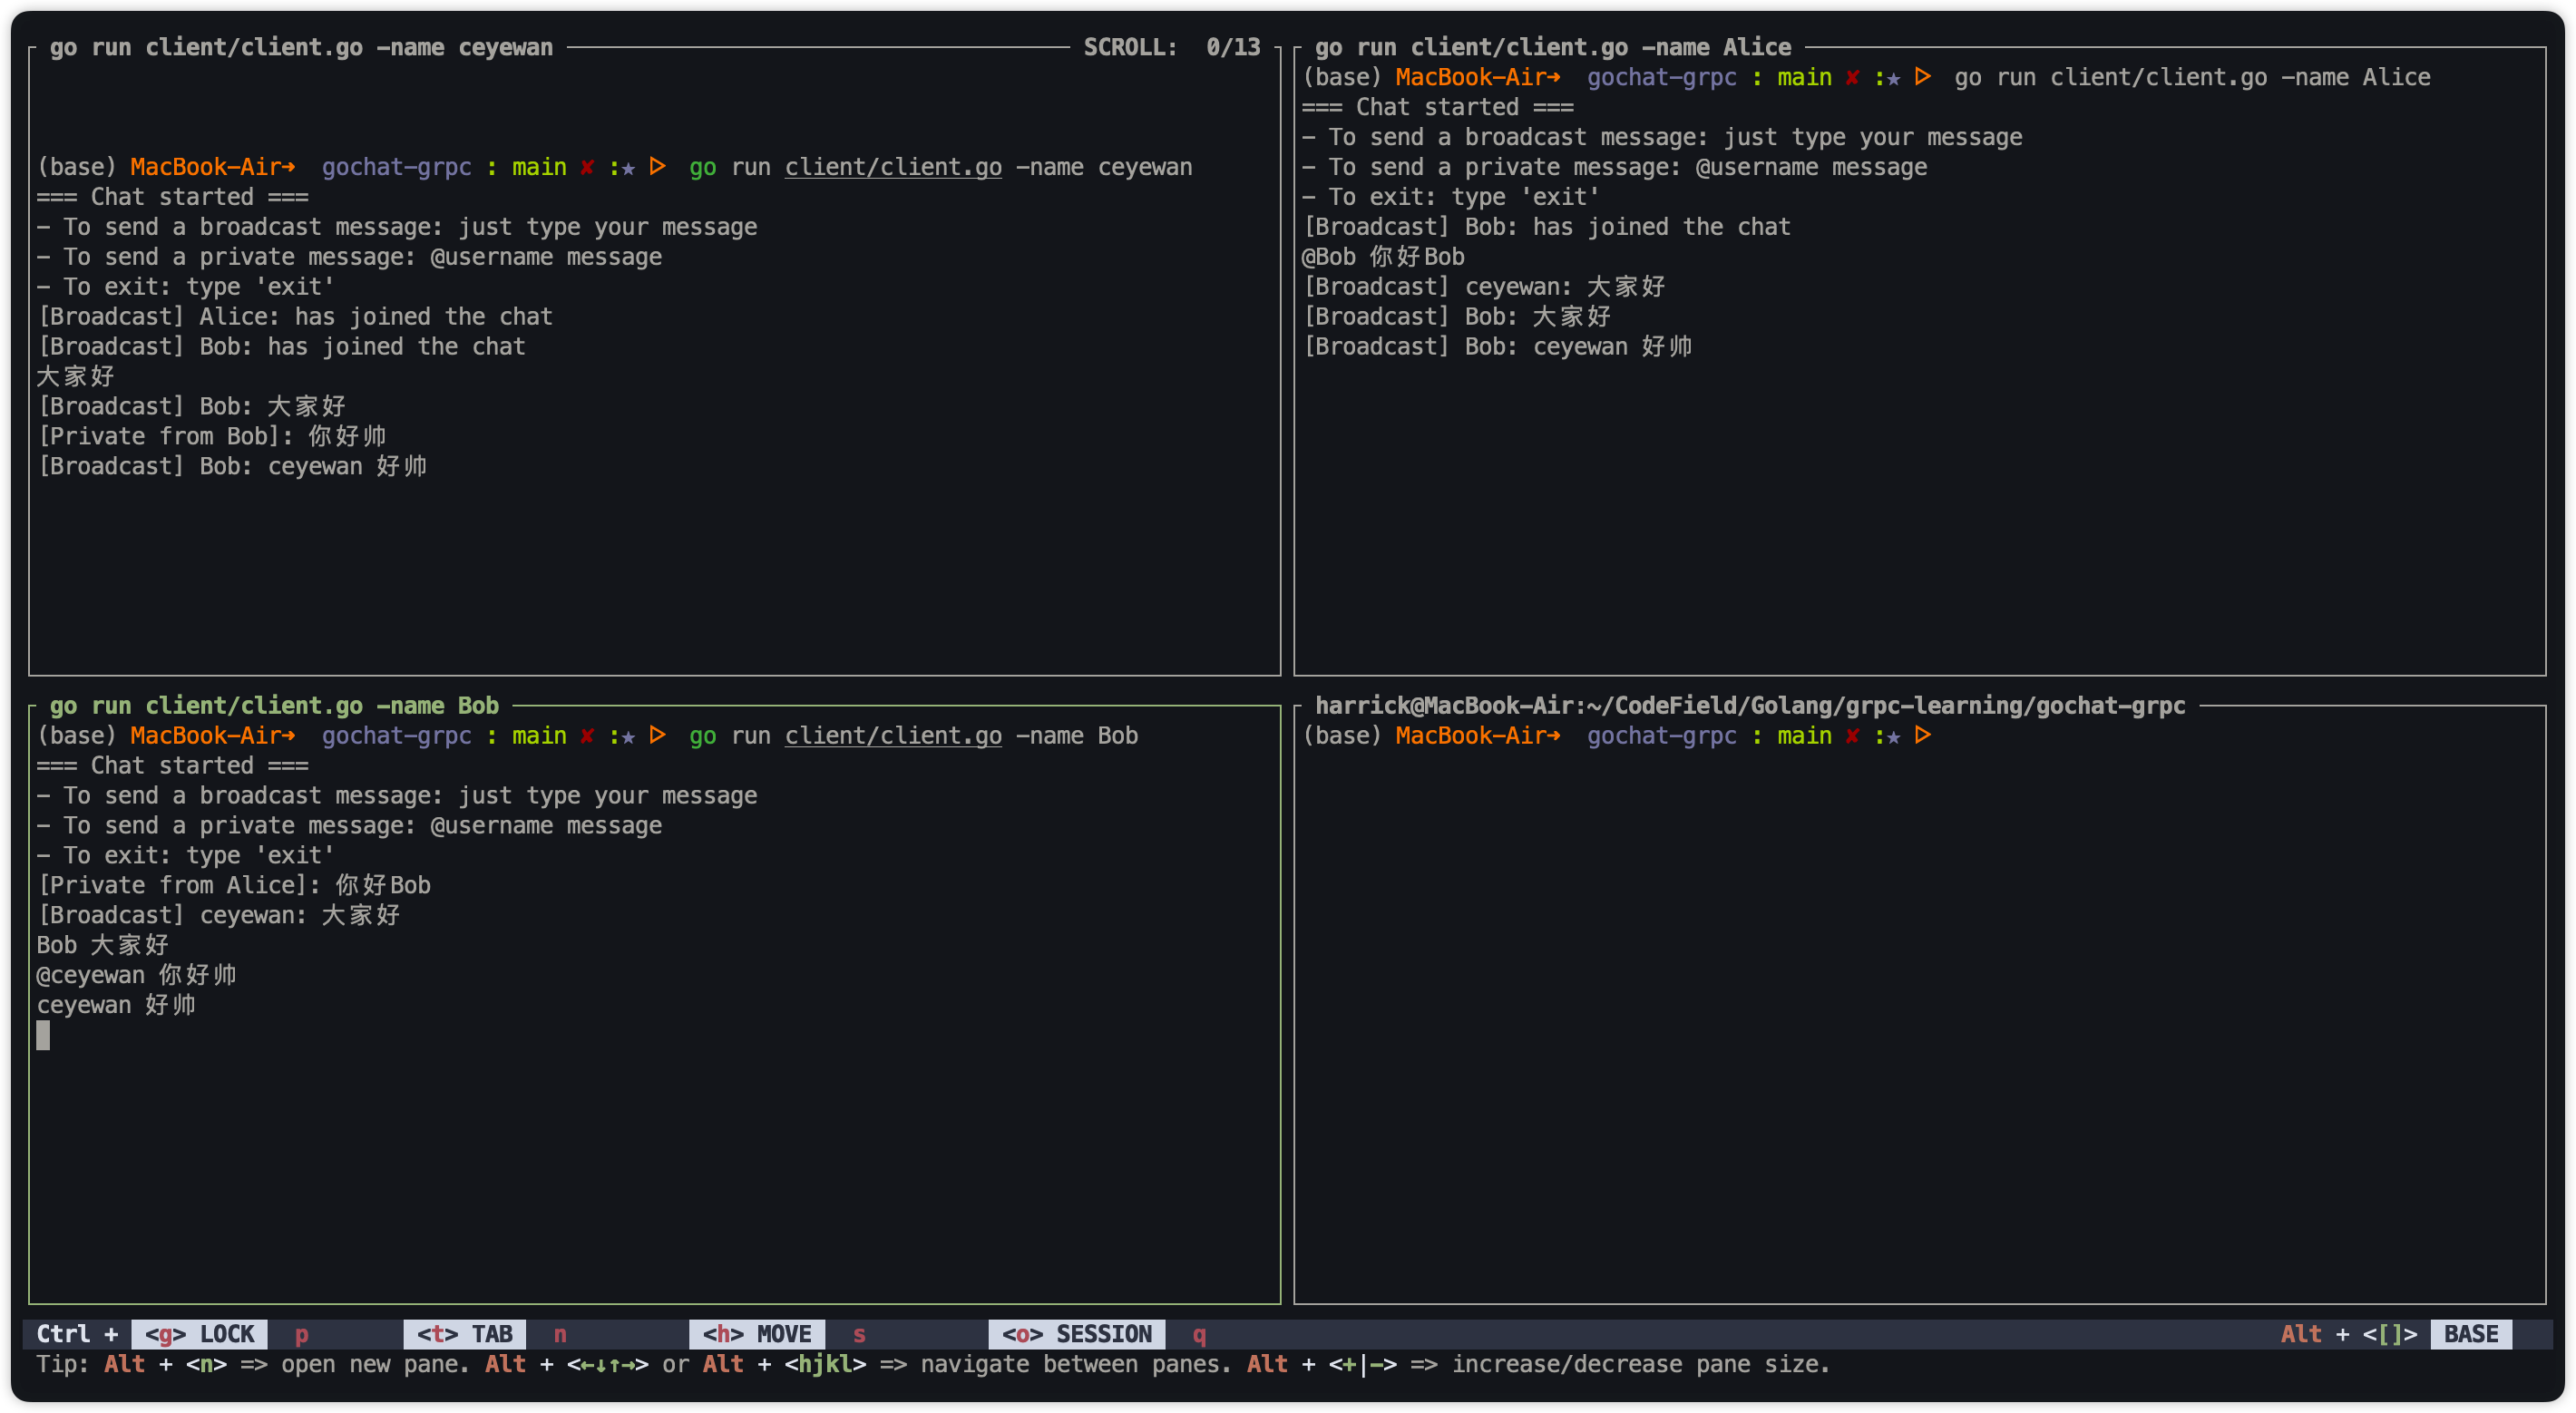Click the 'n' resize shortcut key in status bar

tap(560, 1334)
